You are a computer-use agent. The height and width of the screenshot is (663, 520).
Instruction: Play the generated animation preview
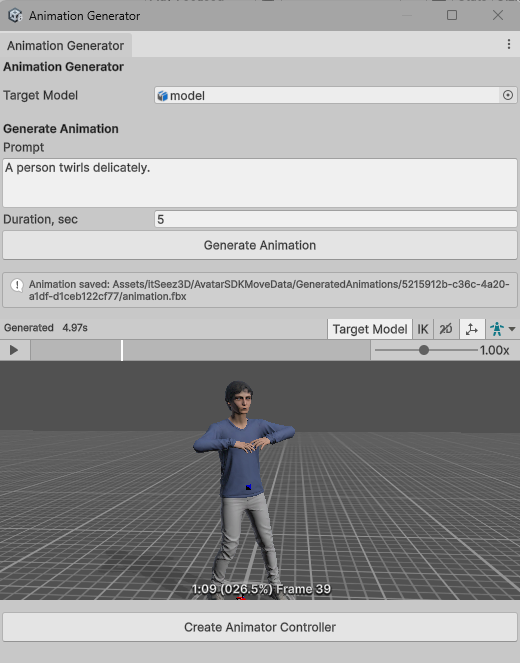tap(14, 350)
